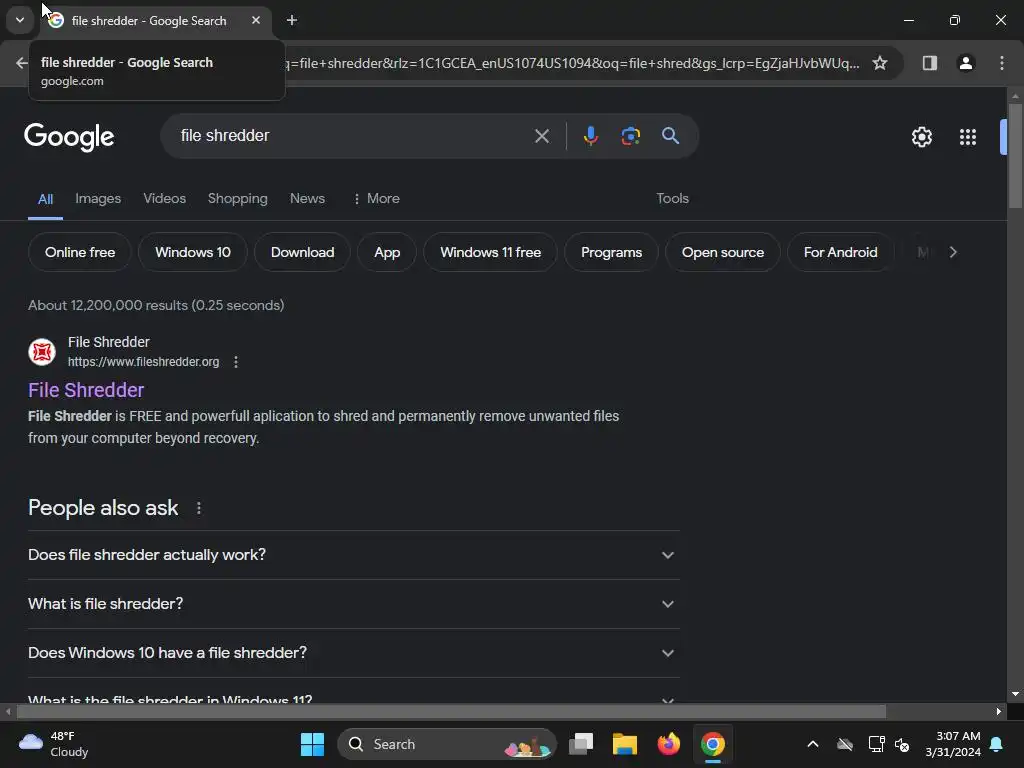Open the File Shredder result link
The image size is (1024, 768).
86,390
